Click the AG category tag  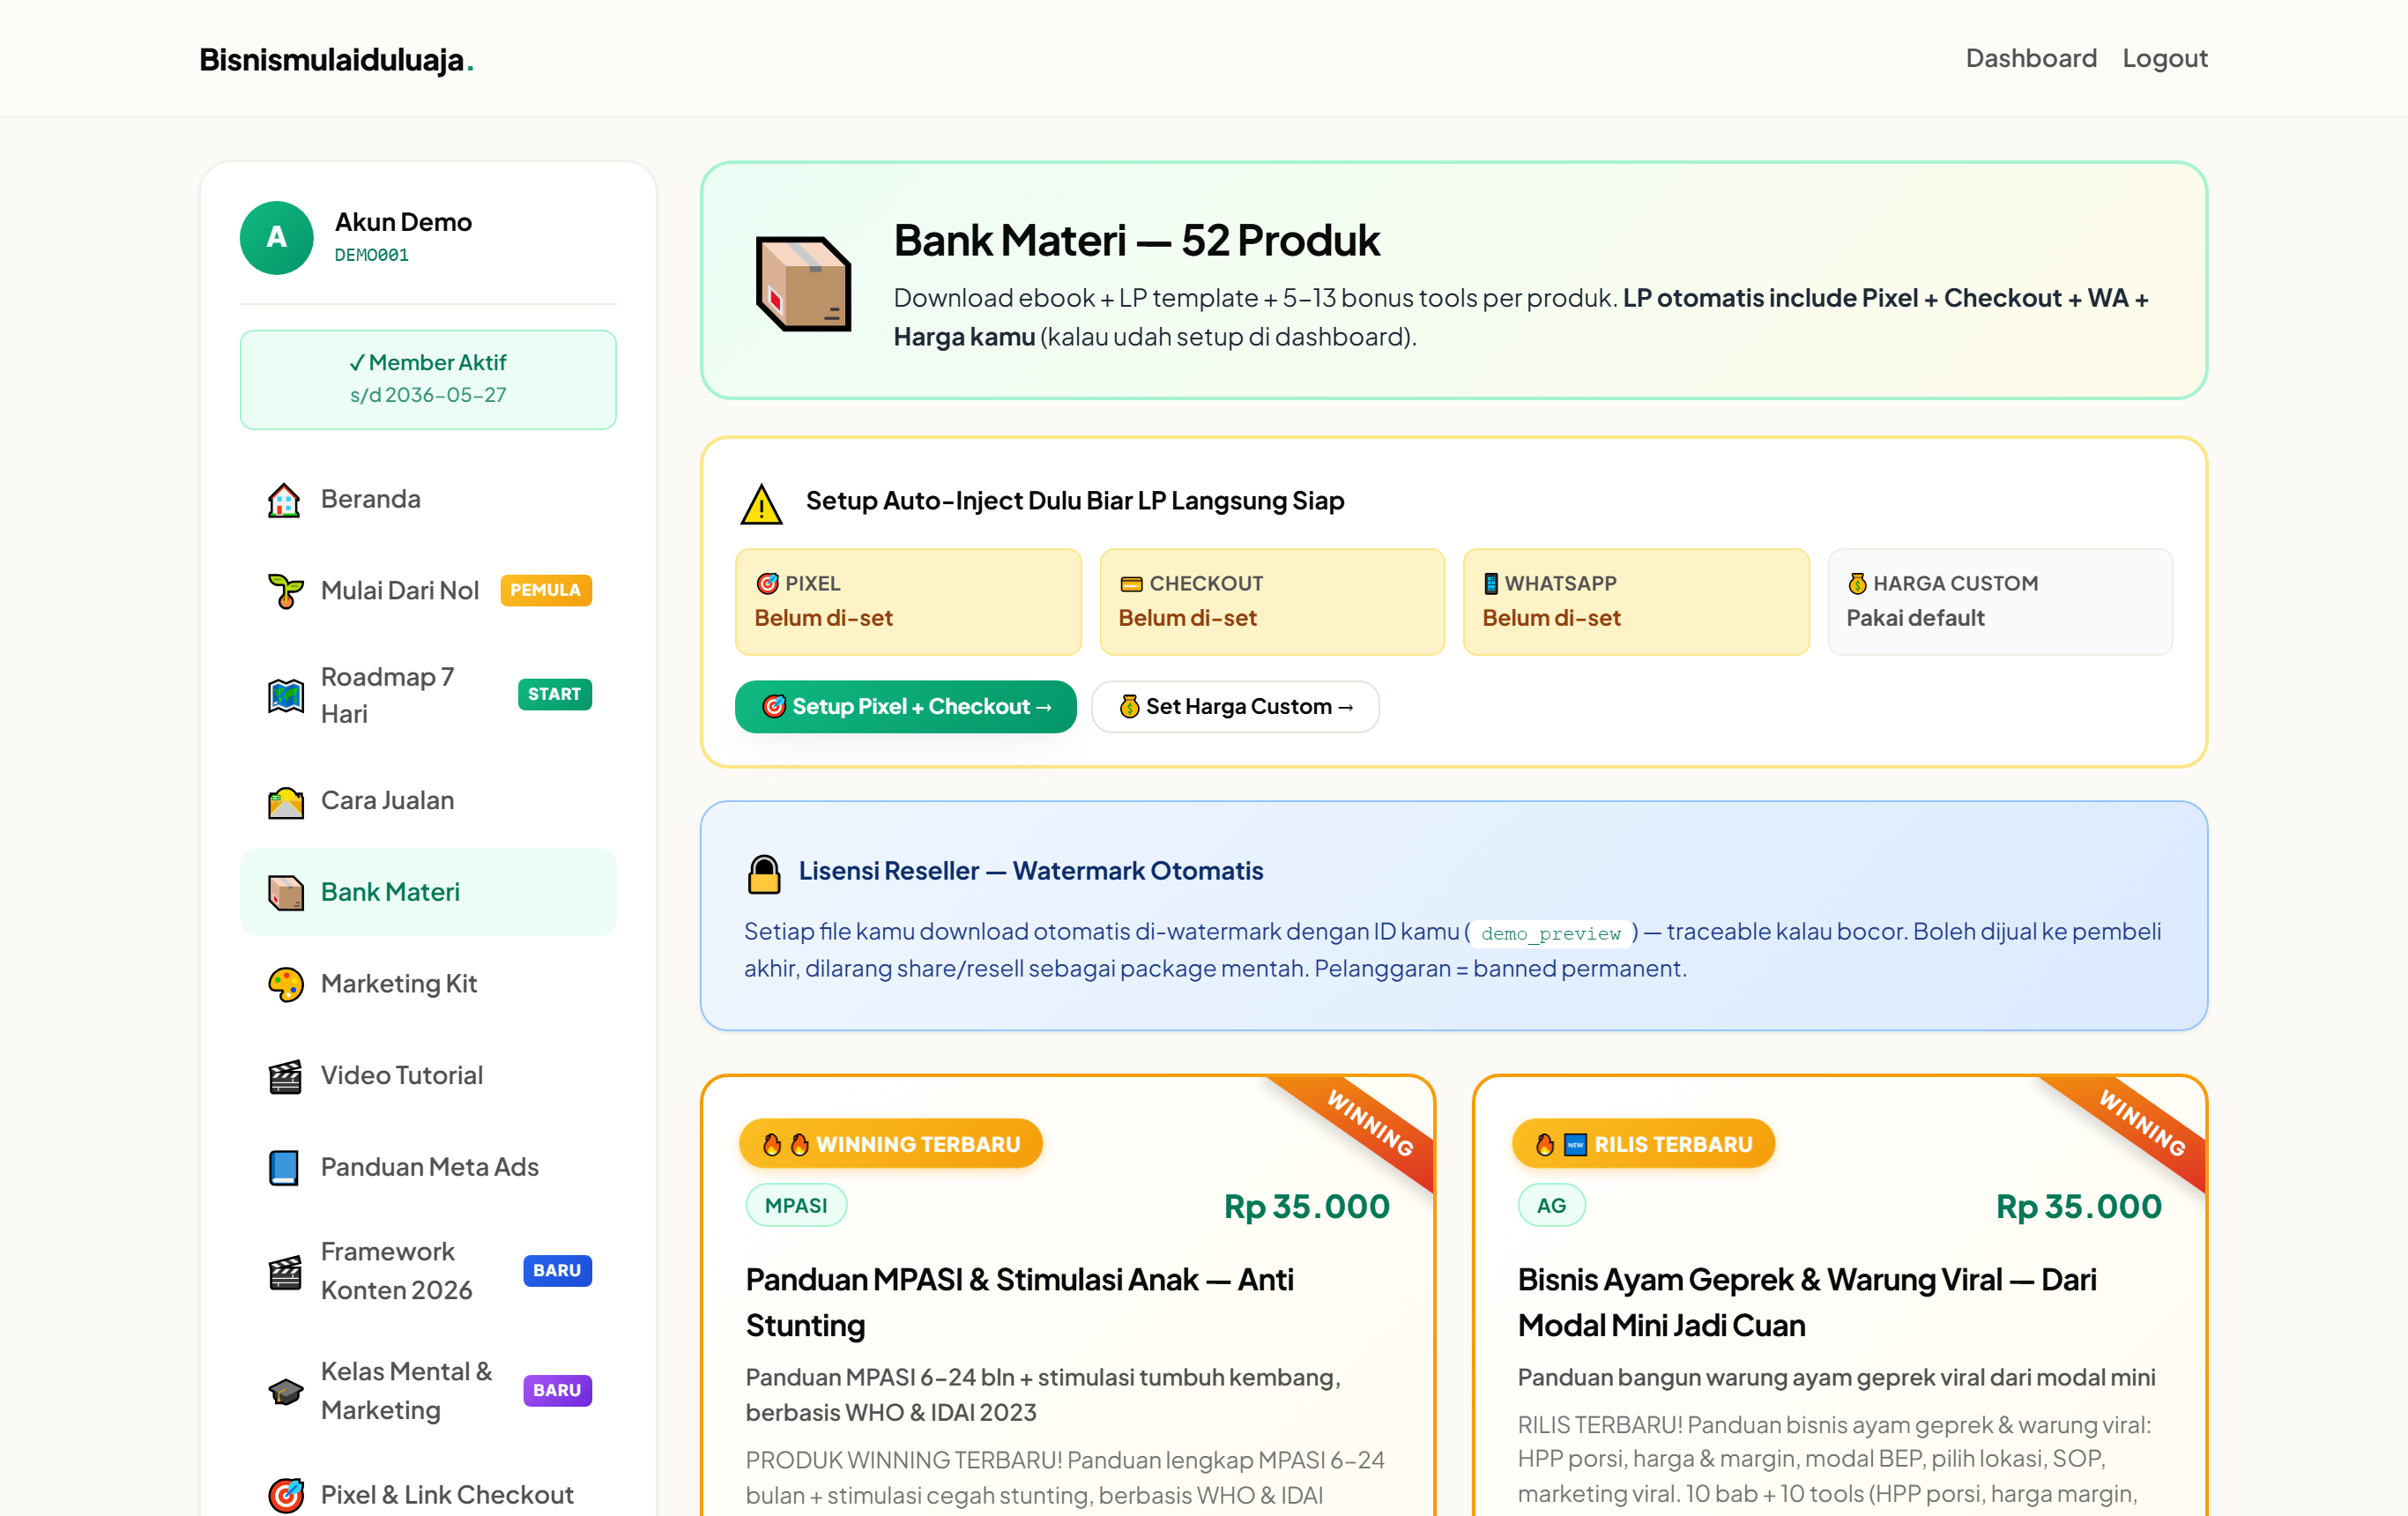(1551, 1205)
